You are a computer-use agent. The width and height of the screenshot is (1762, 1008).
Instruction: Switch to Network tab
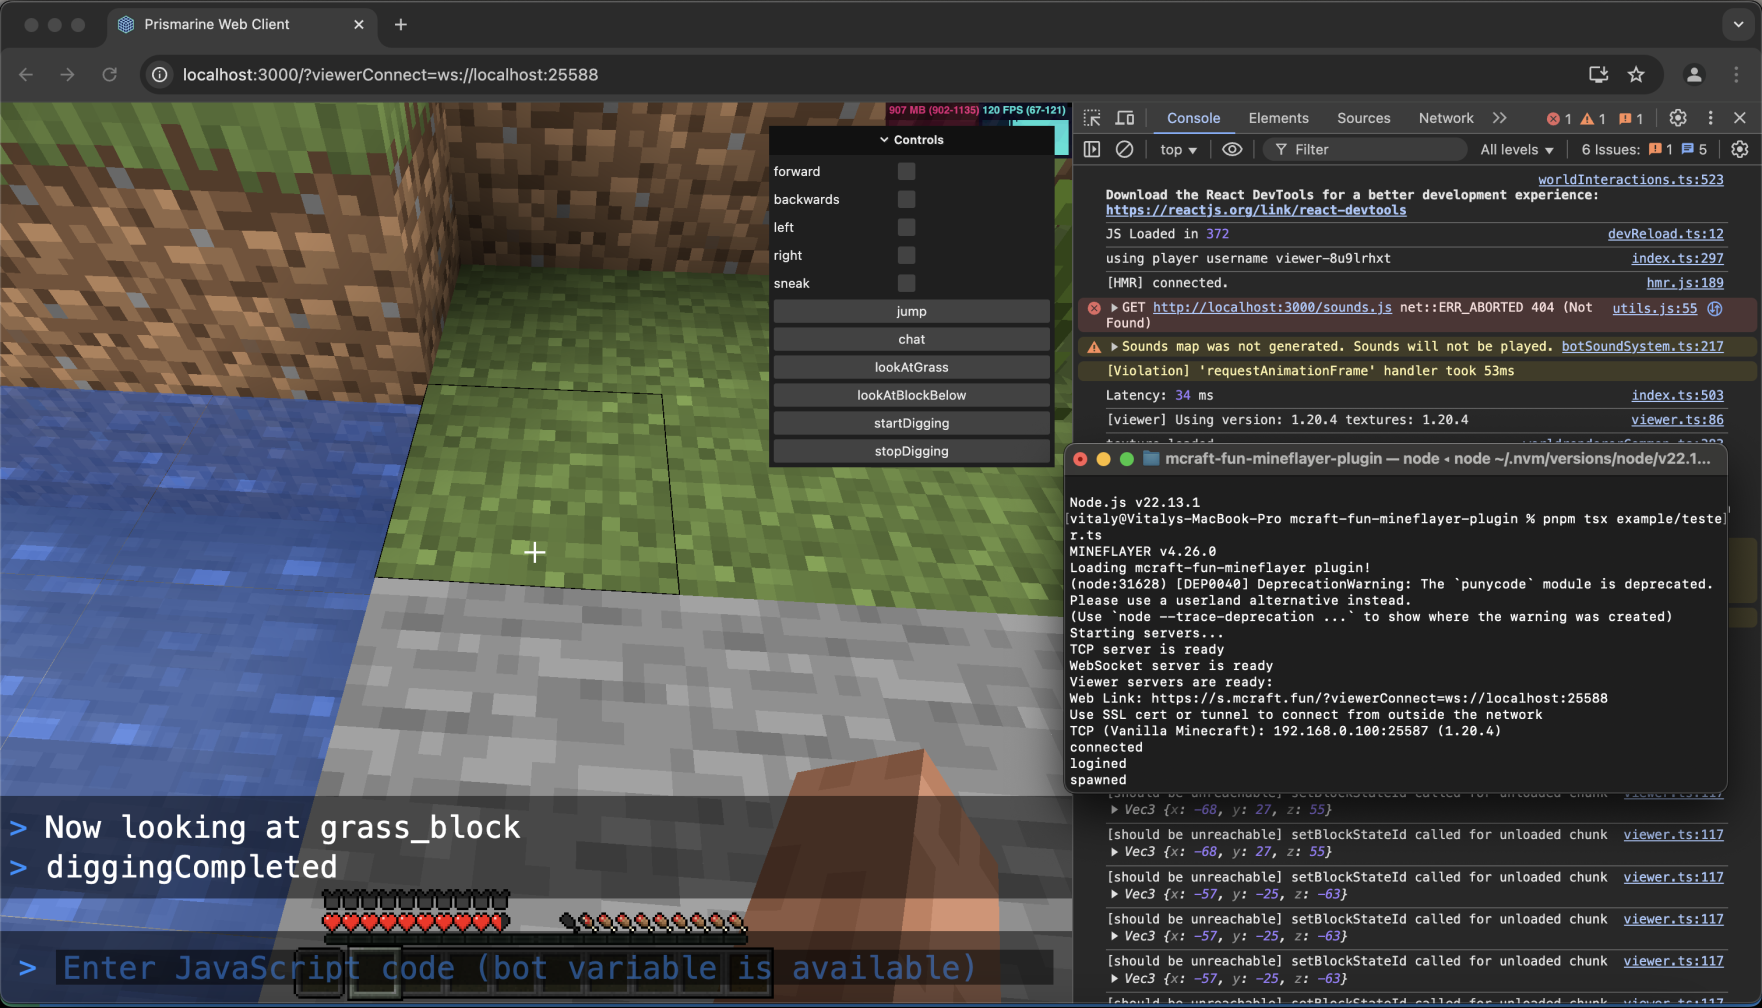pyautogui.click(x=1446, y=118)
